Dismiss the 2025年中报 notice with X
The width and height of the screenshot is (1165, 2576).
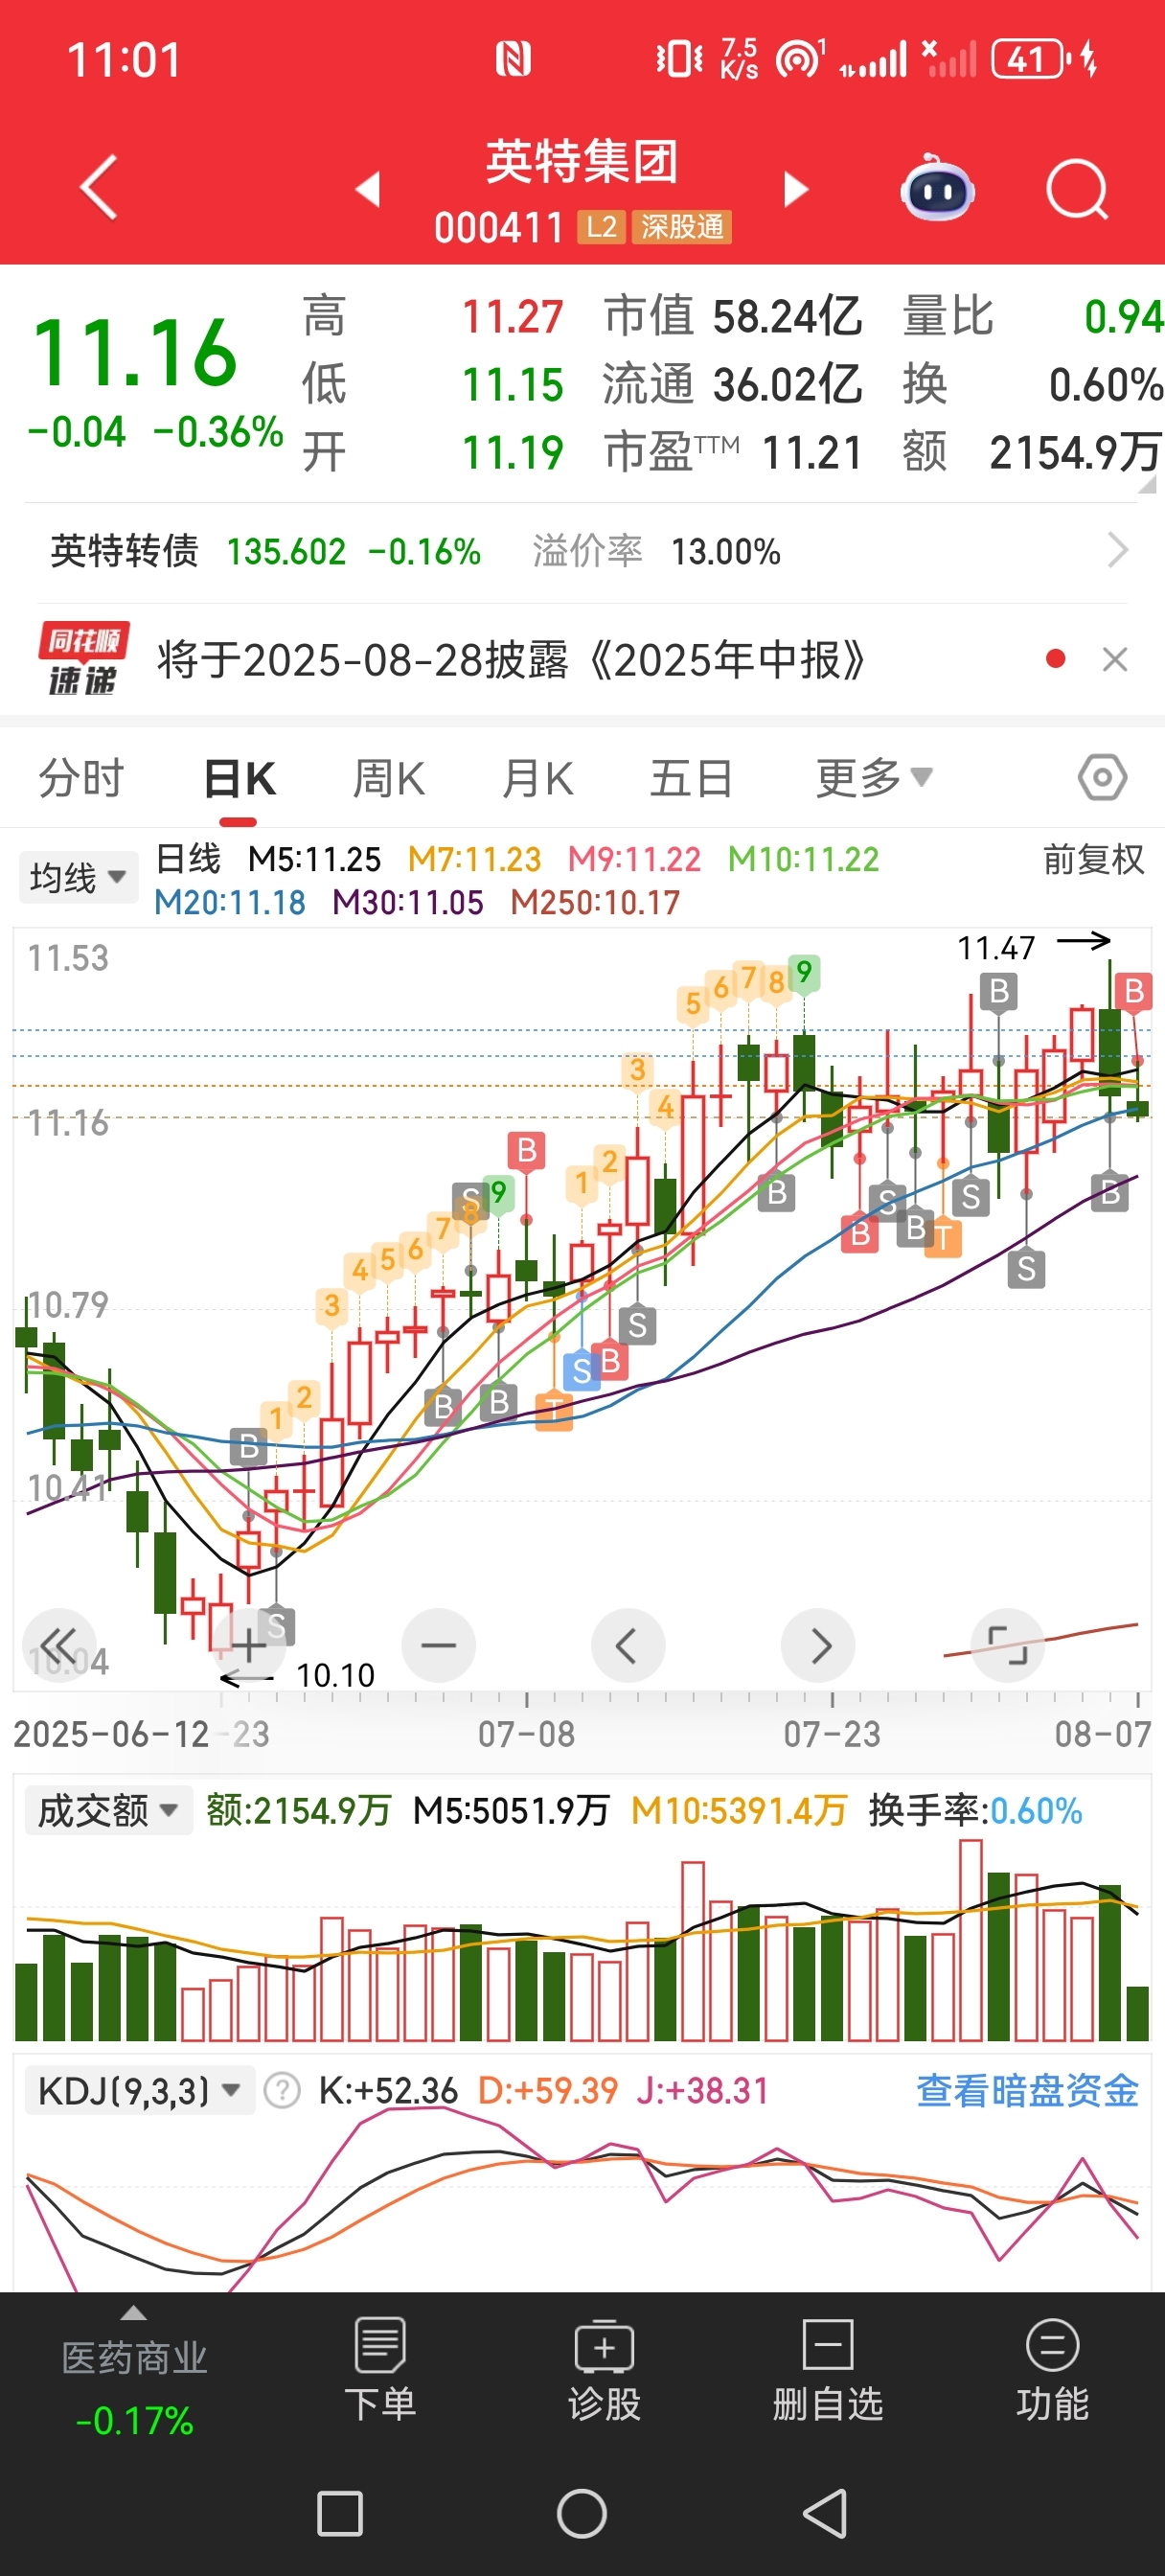point(1114,659)
